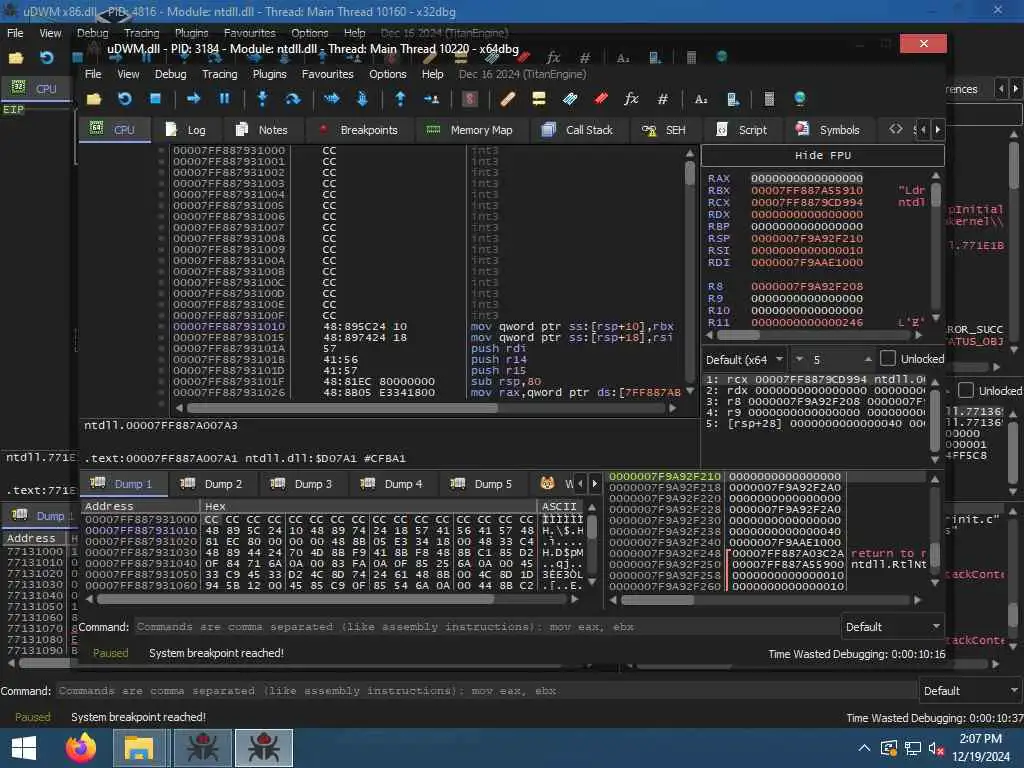Switch to Breakpoints tab in x64dbg
The image size is (1024, 768).
click(x=358, y=130)
